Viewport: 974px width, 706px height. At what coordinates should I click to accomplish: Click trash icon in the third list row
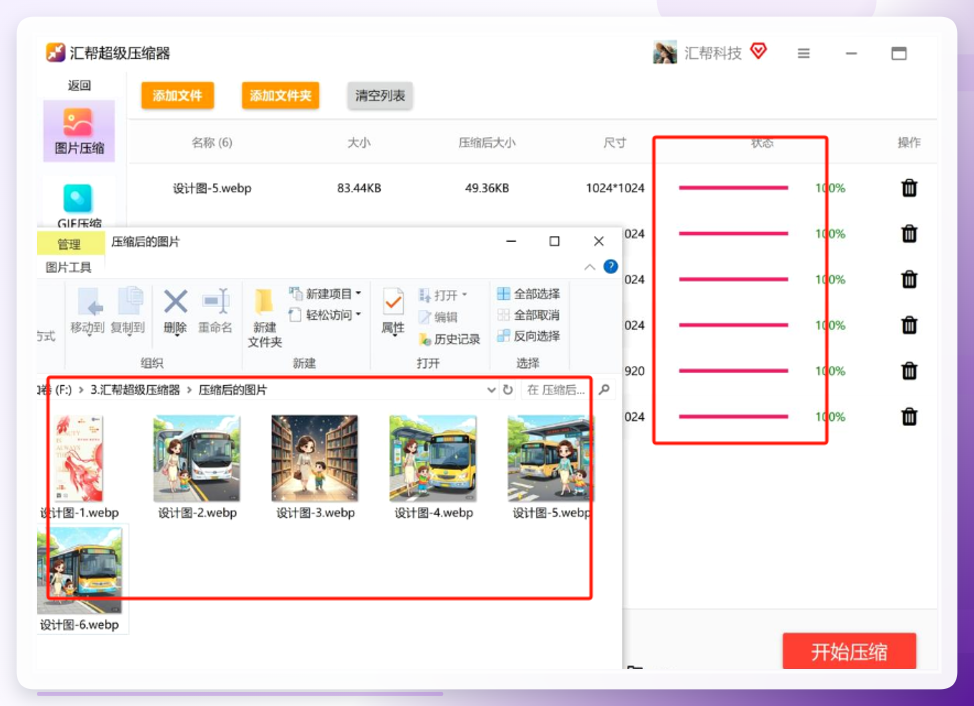[x=909, y=279]
